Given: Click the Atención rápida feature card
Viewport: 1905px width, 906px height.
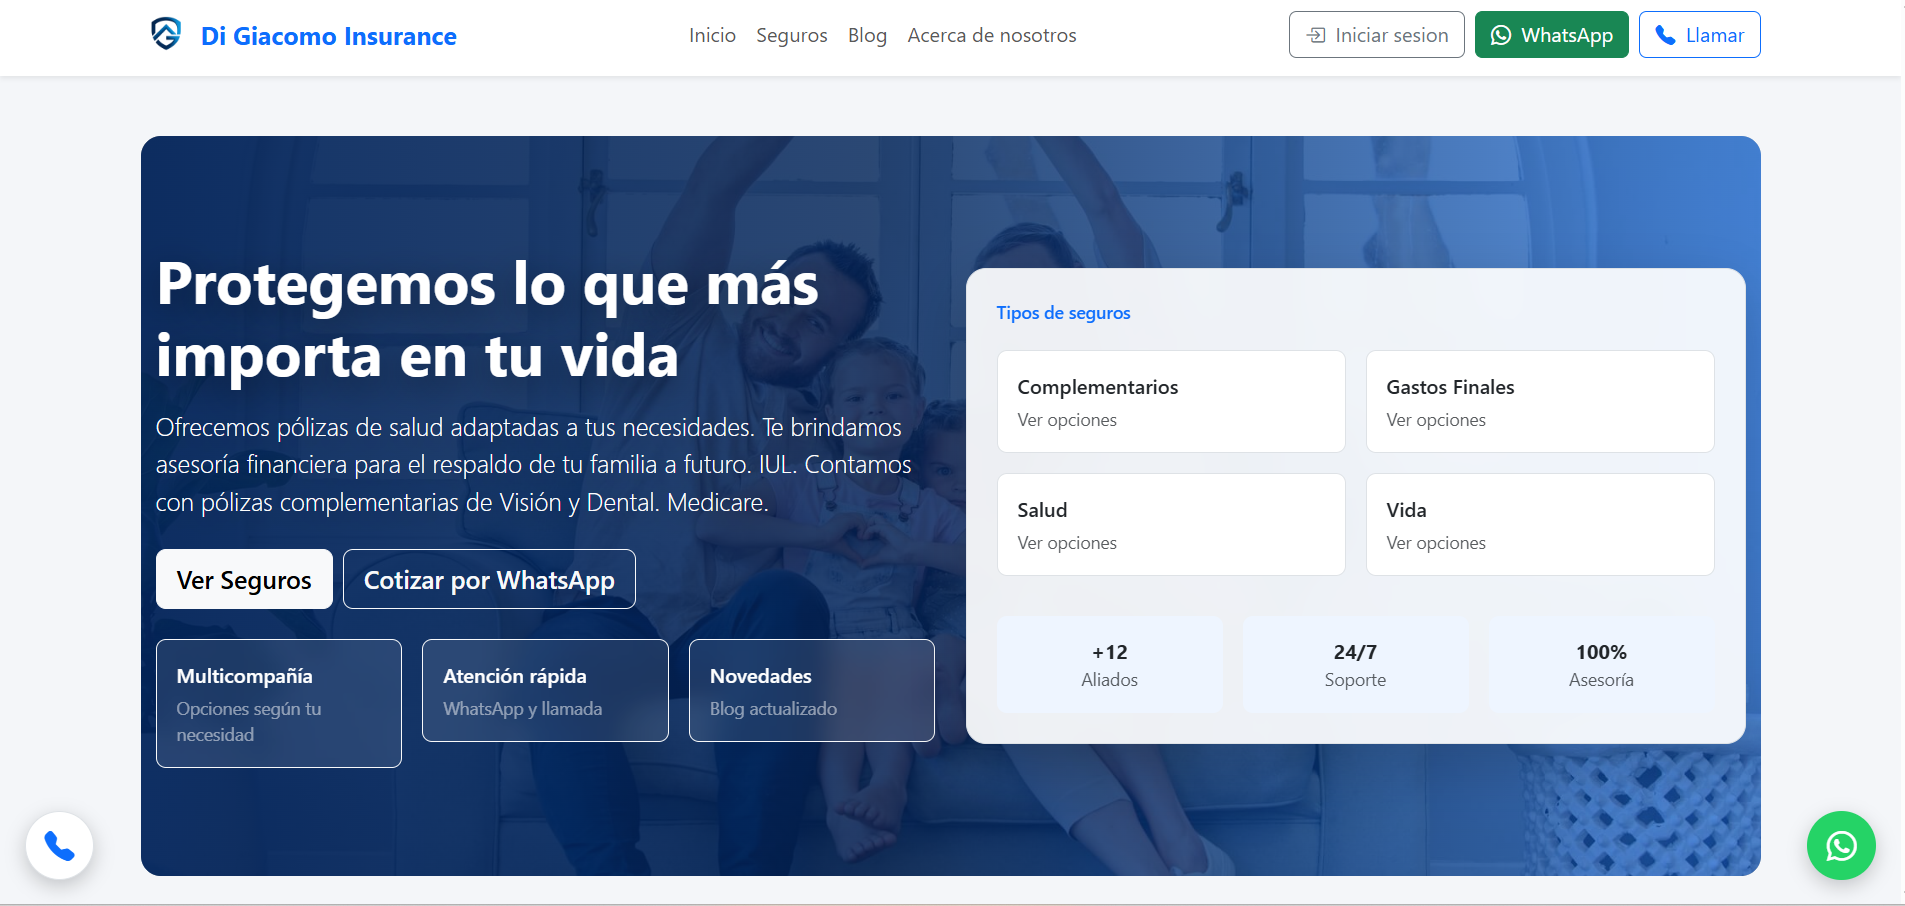Looking at the screenshot, I should (x=544, y=690).
